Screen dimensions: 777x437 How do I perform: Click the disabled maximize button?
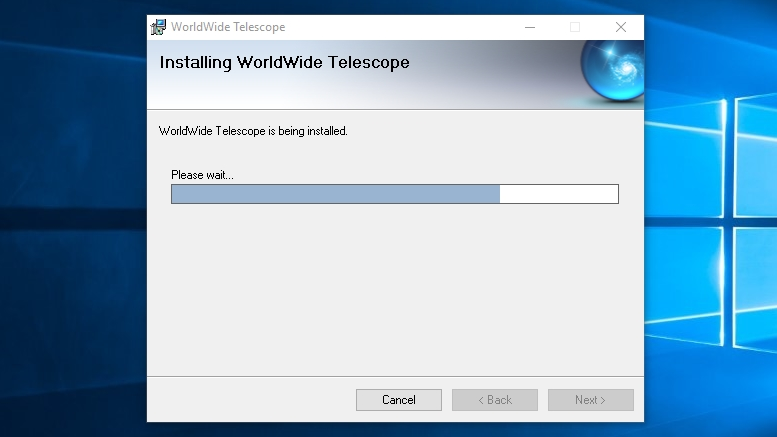[575, 27]
